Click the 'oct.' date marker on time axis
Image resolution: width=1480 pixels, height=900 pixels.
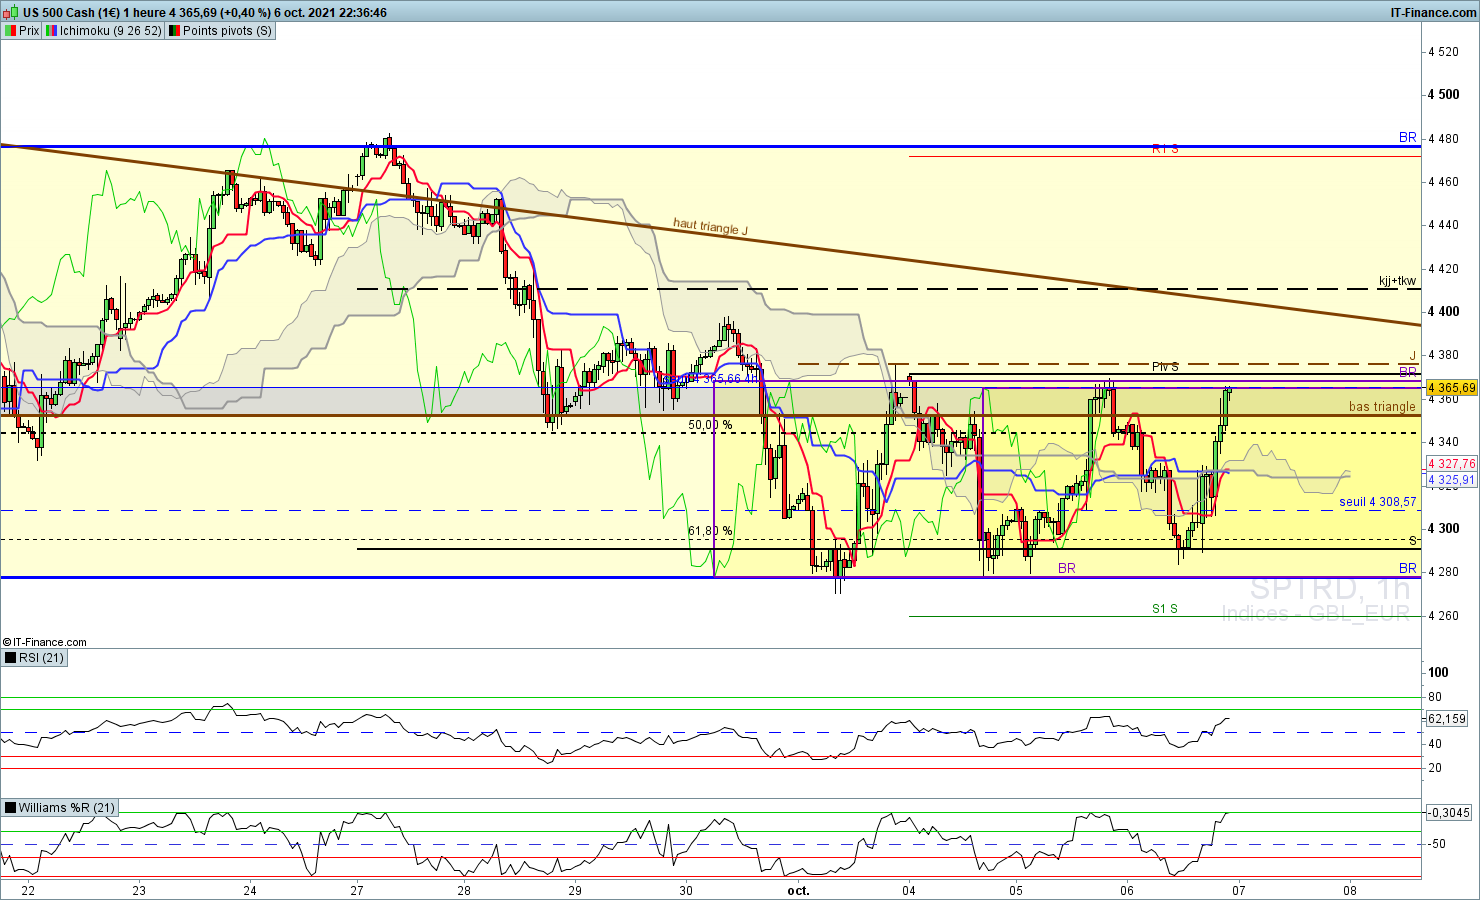[798, 890]
